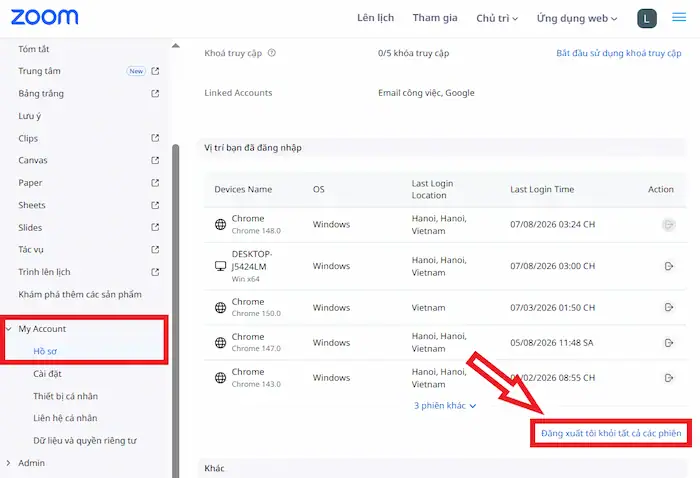This screenshot has width=700, height=478.
Task: Click sidebar scroll-up arrow
Action: 176,46
